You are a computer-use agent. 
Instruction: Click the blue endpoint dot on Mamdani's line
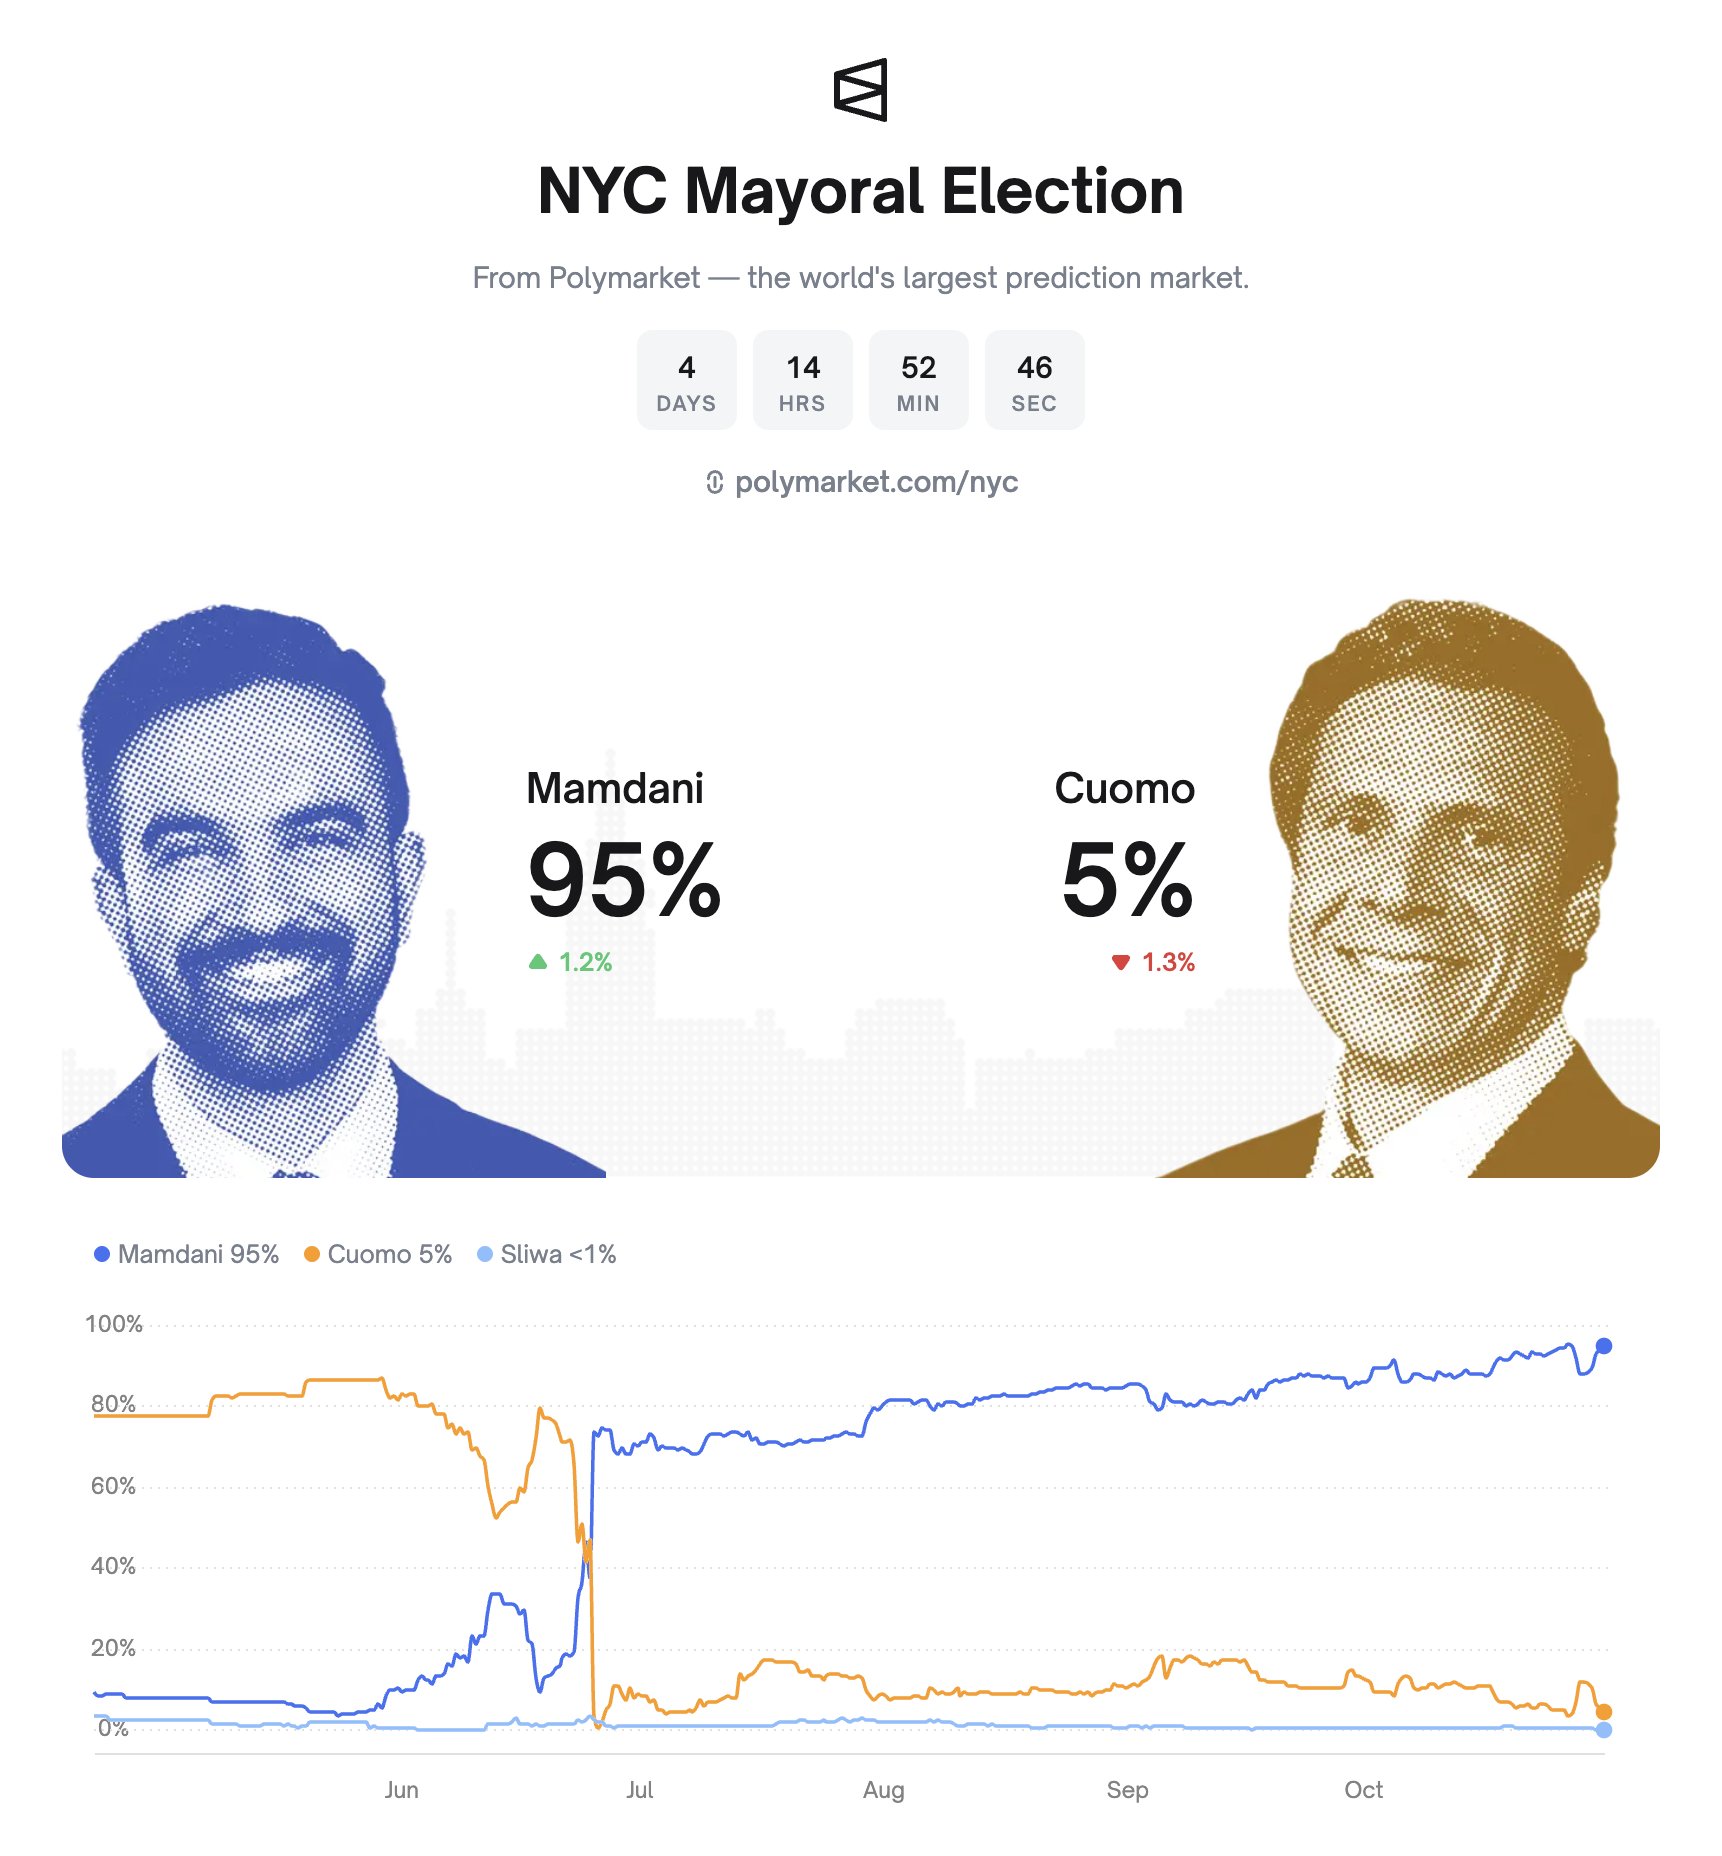click(1603, 1346)
